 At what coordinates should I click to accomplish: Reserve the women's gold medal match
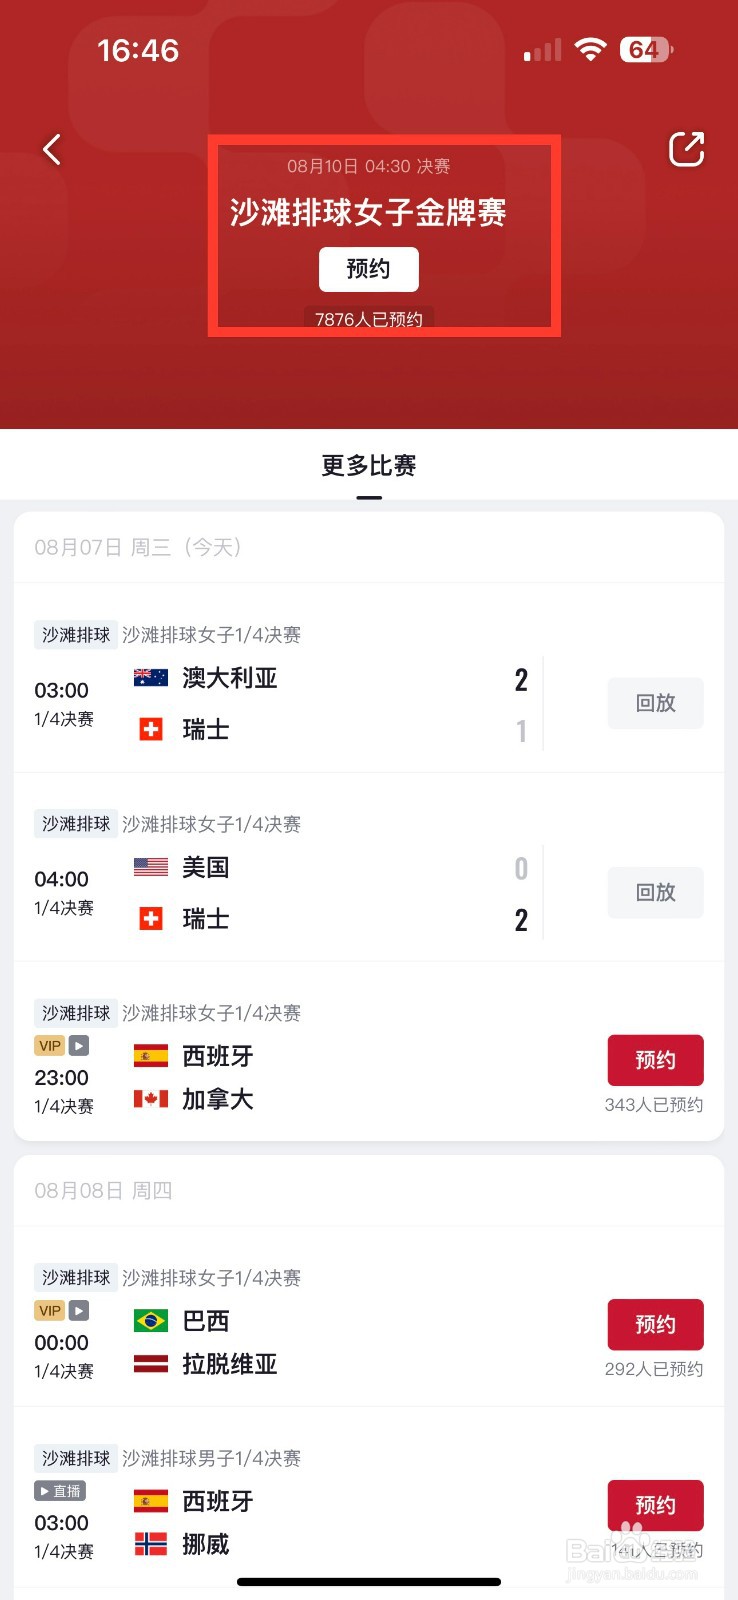[x=369, y=269]
